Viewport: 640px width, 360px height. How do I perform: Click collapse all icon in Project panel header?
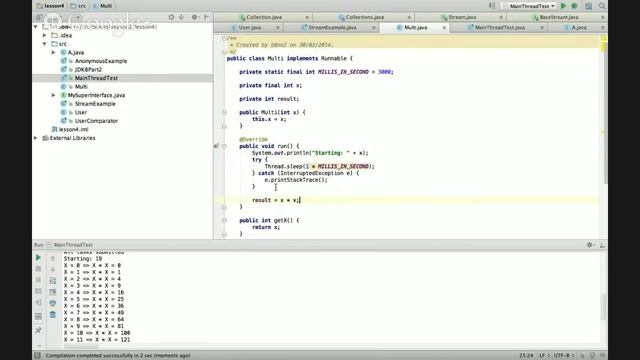(182, 17)
